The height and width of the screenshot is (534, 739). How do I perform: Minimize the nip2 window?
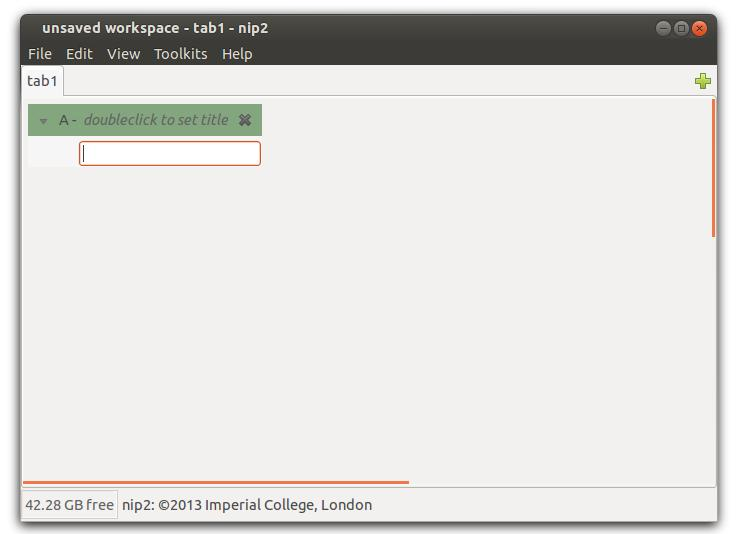coord(663,29)
